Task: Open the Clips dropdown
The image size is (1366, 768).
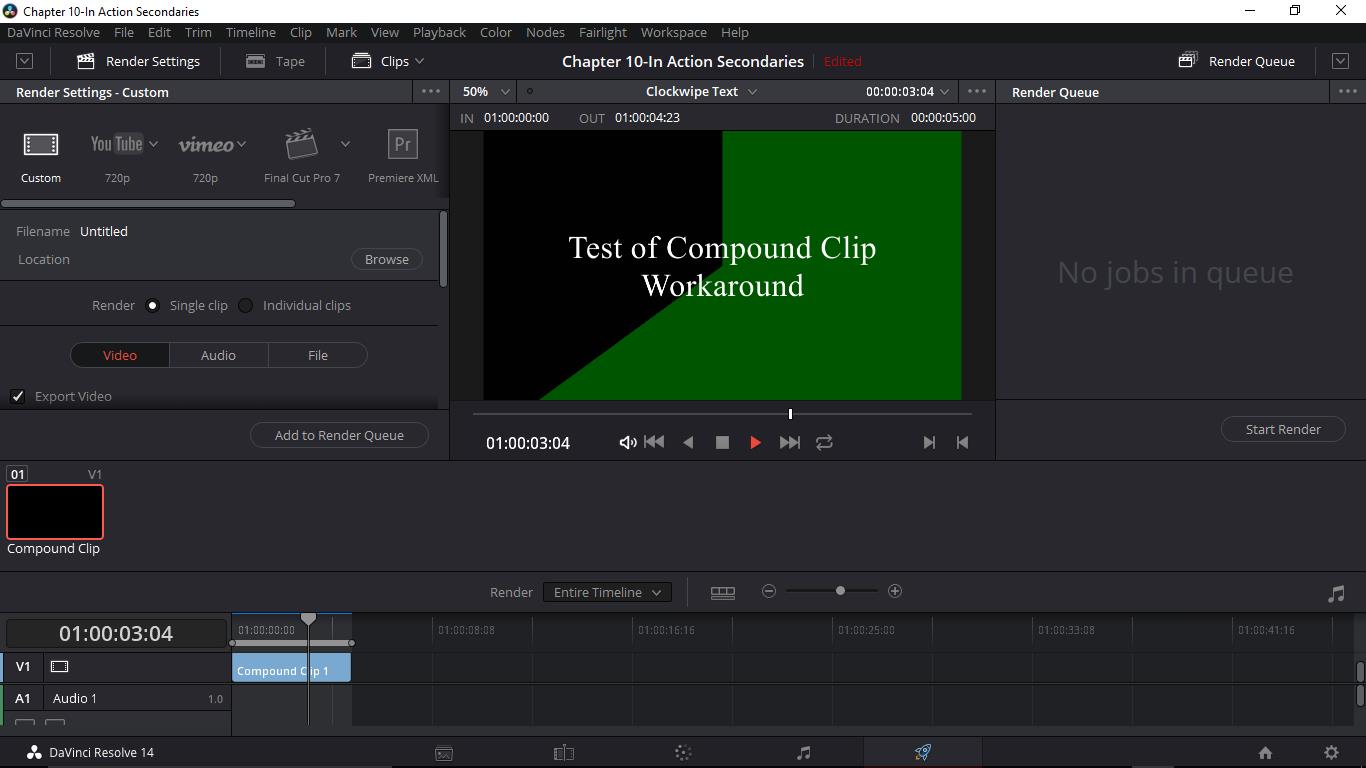Action: click(388, 61)
